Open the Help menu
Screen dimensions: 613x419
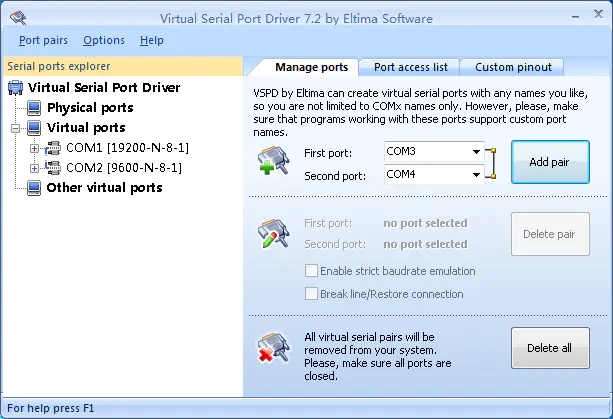pos(152,40)
